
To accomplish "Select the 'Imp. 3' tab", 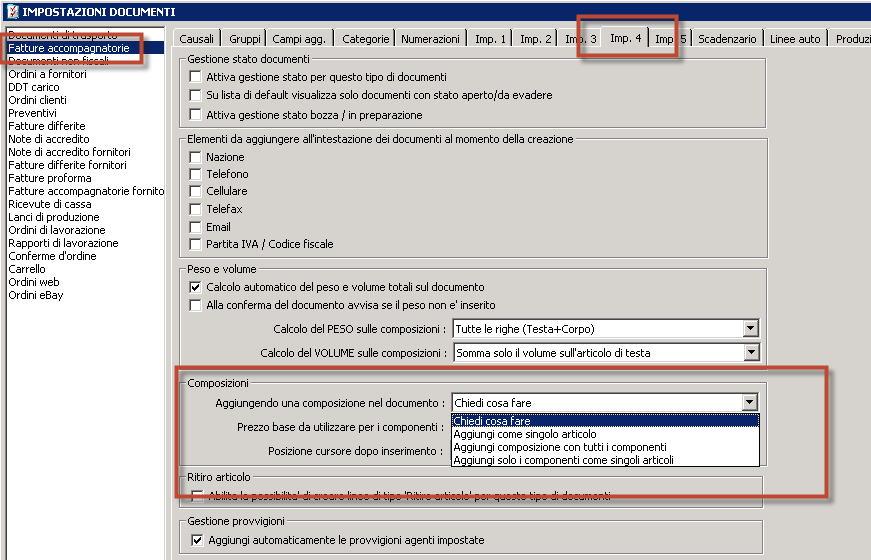I will click(580, 39).
